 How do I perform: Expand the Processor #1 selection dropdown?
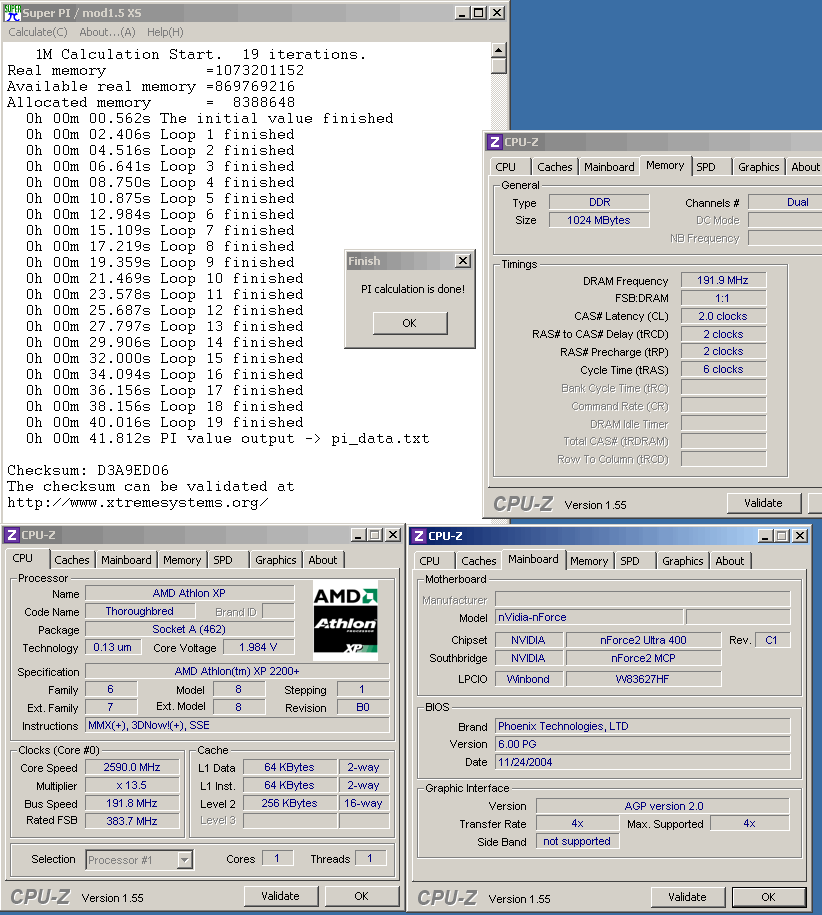[x=185, y=860]
